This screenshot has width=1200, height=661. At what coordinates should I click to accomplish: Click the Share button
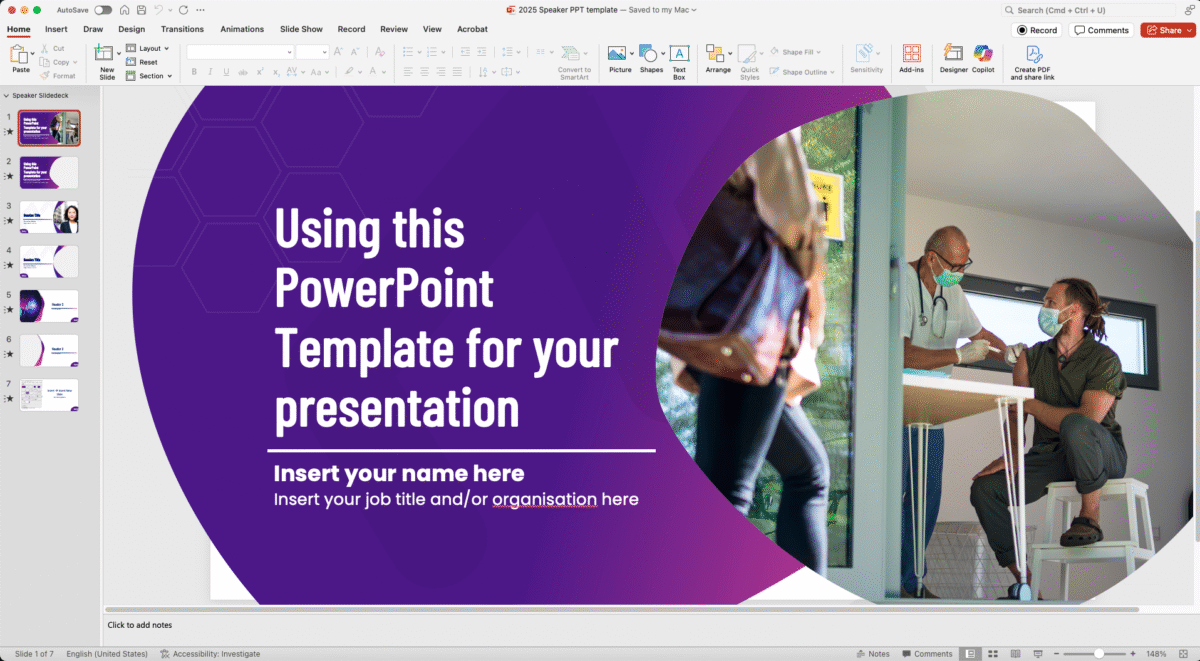(x=1164, y=30)
